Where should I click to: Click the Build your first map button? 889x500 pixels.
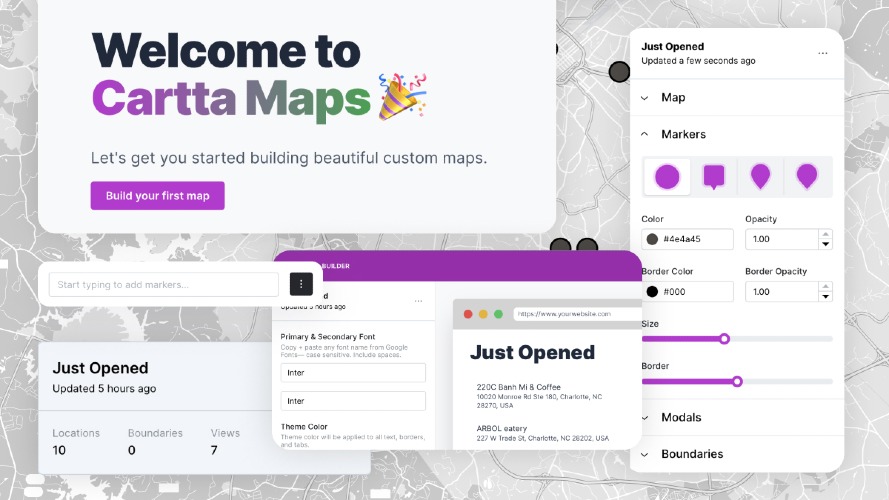pos(158,196)
